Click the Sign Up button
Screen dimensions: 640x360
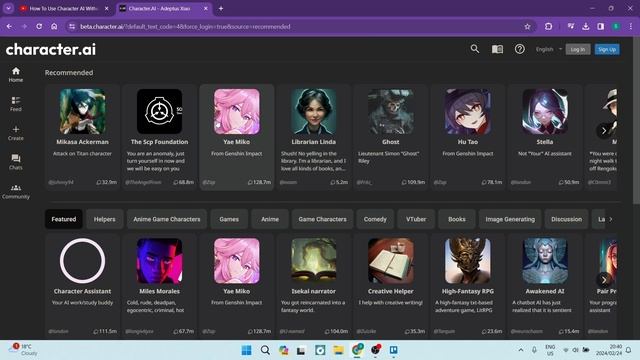[607, 49]
